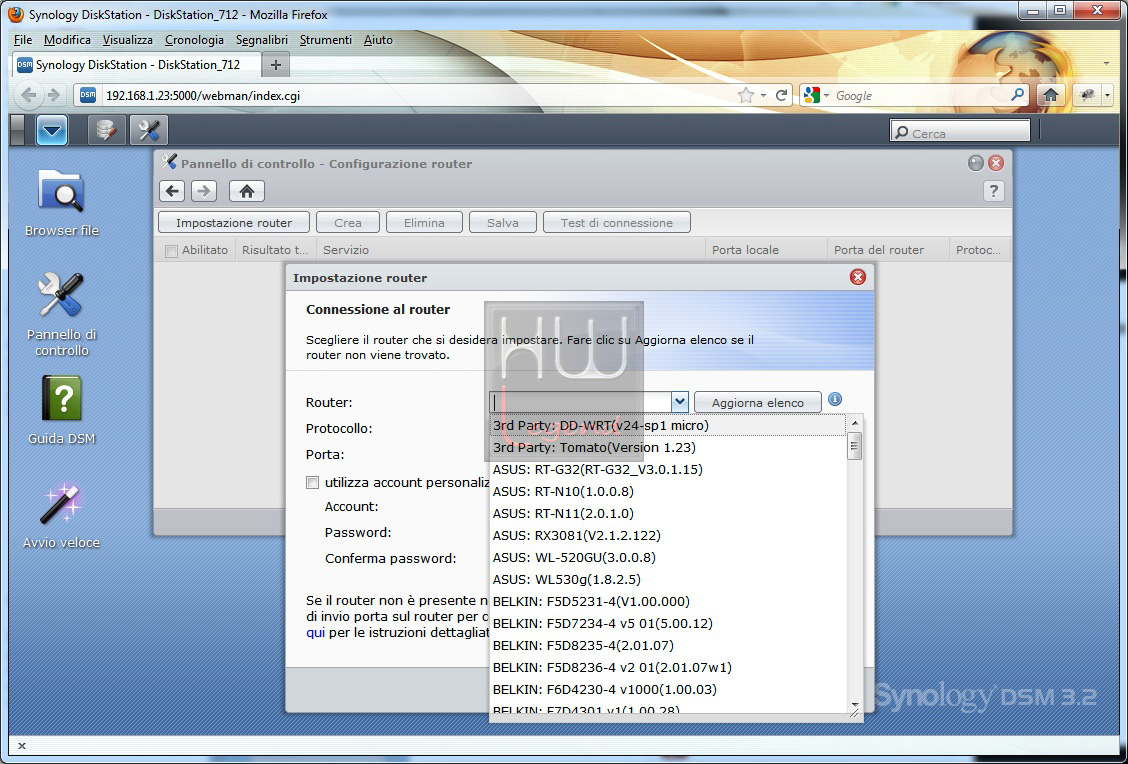
Task: Click Firefox back navigation button
Action: (29, 95)
